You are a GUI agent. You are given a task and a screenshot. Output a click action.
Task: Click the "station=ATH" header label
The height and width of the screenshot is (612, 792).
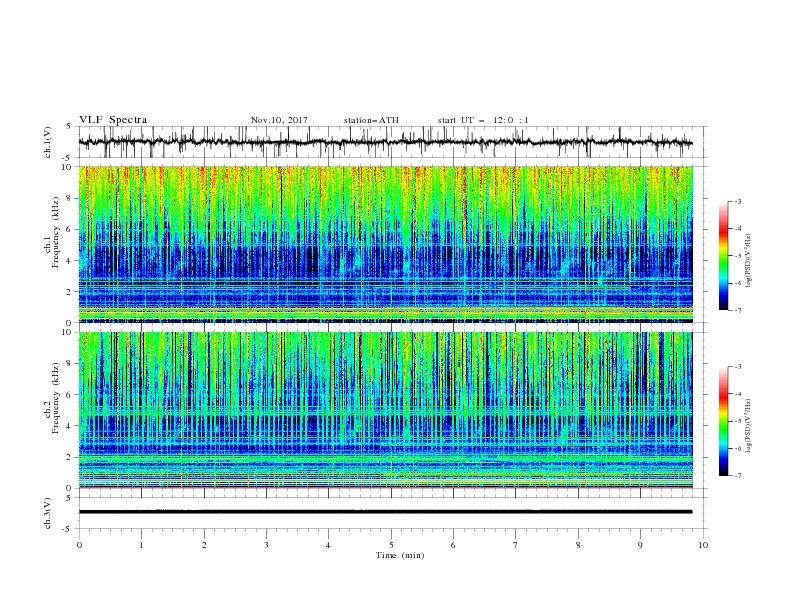pyautogui.click(x=371, y=120)
